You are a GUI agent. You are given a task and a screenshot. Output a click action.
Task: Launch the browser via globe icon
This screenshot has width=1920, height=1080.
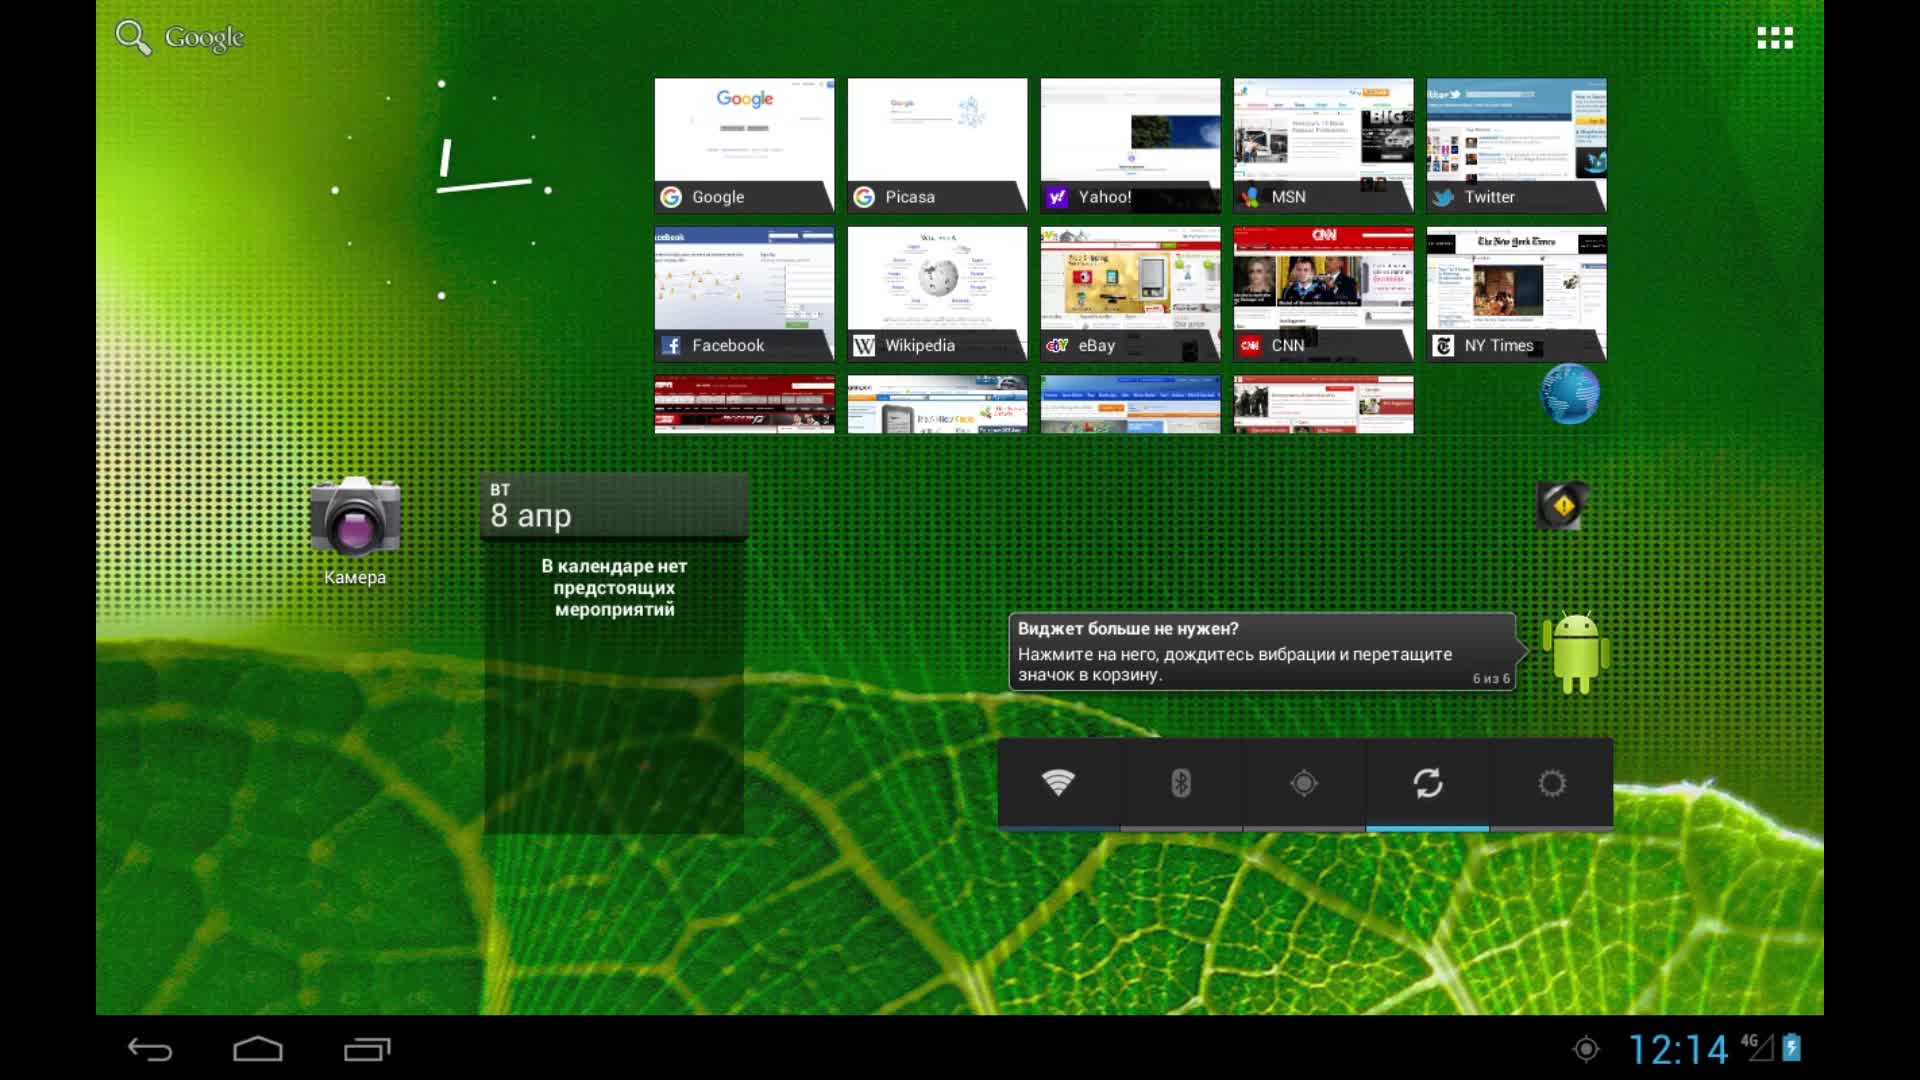[x=1569, y=394]
